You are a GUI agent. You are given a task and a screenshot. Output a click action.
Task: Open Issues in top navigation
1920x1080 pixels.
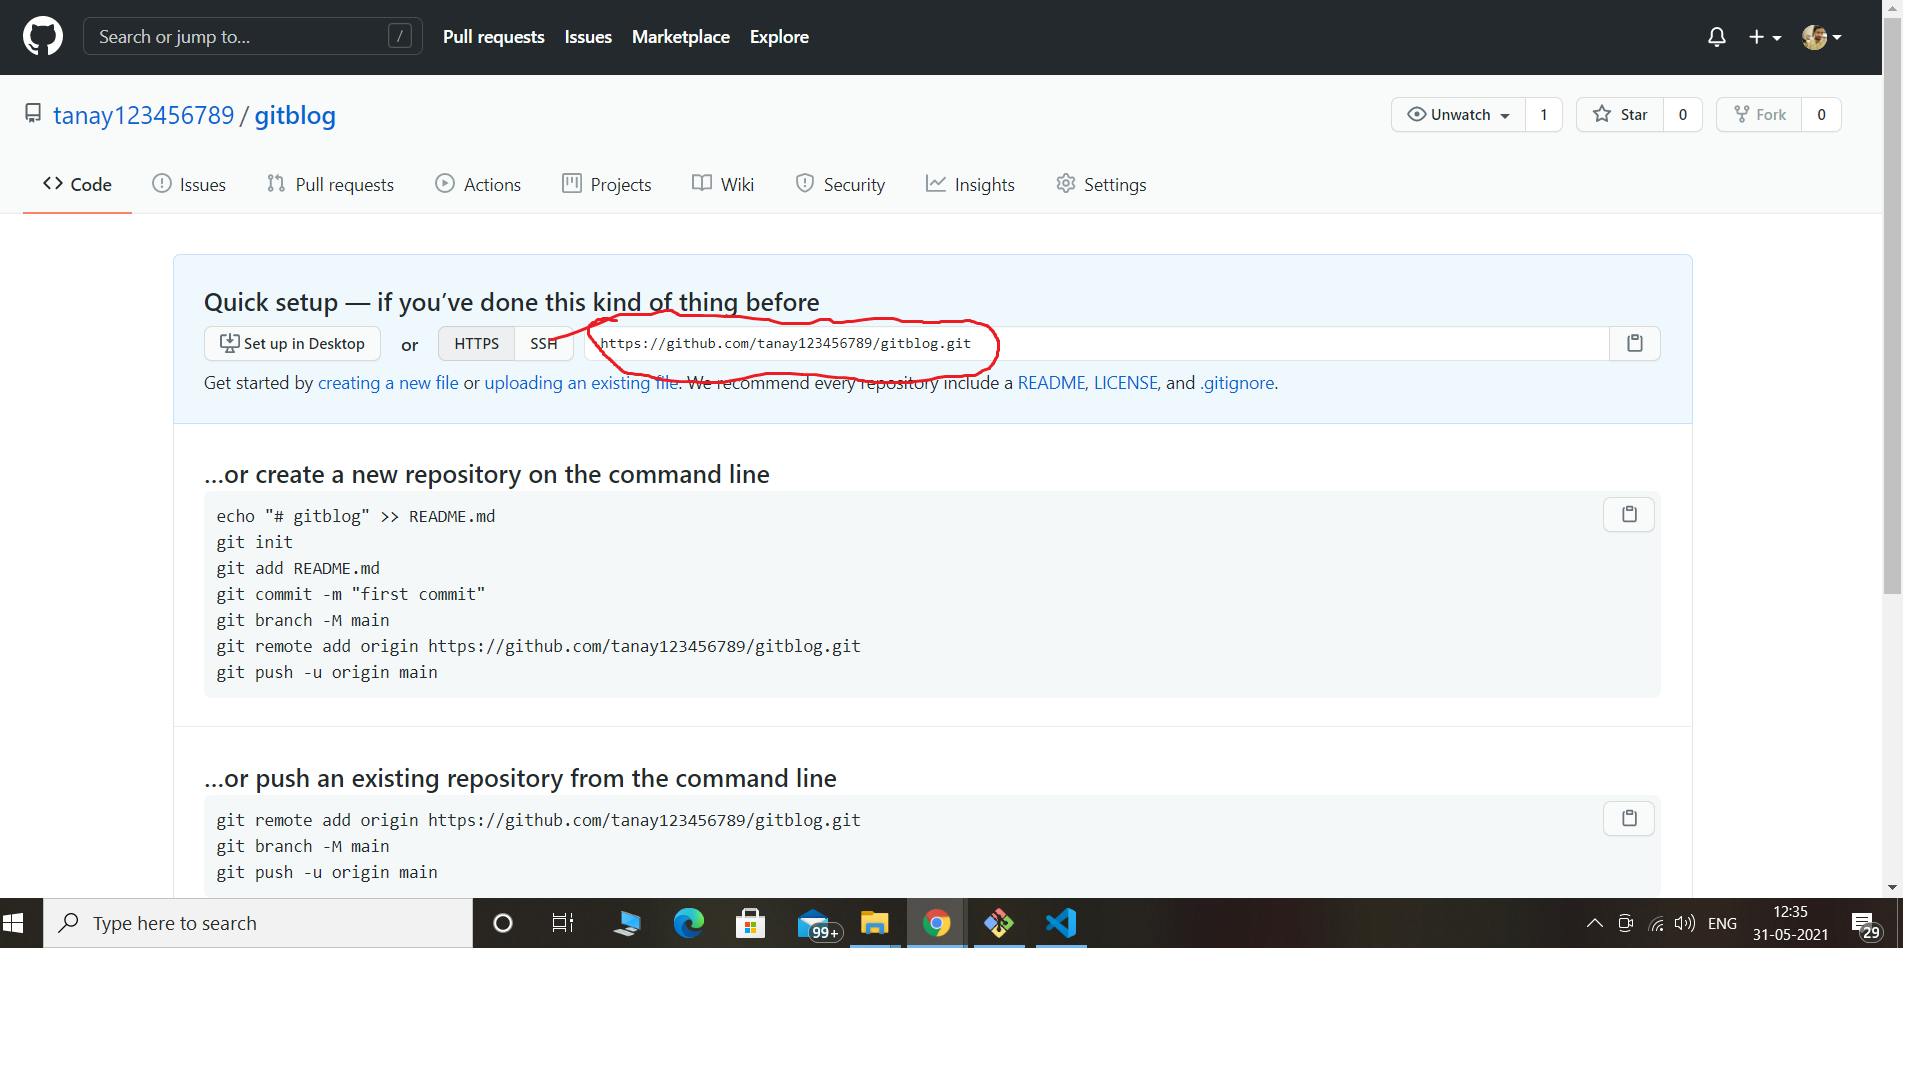[x=588, y=37]
